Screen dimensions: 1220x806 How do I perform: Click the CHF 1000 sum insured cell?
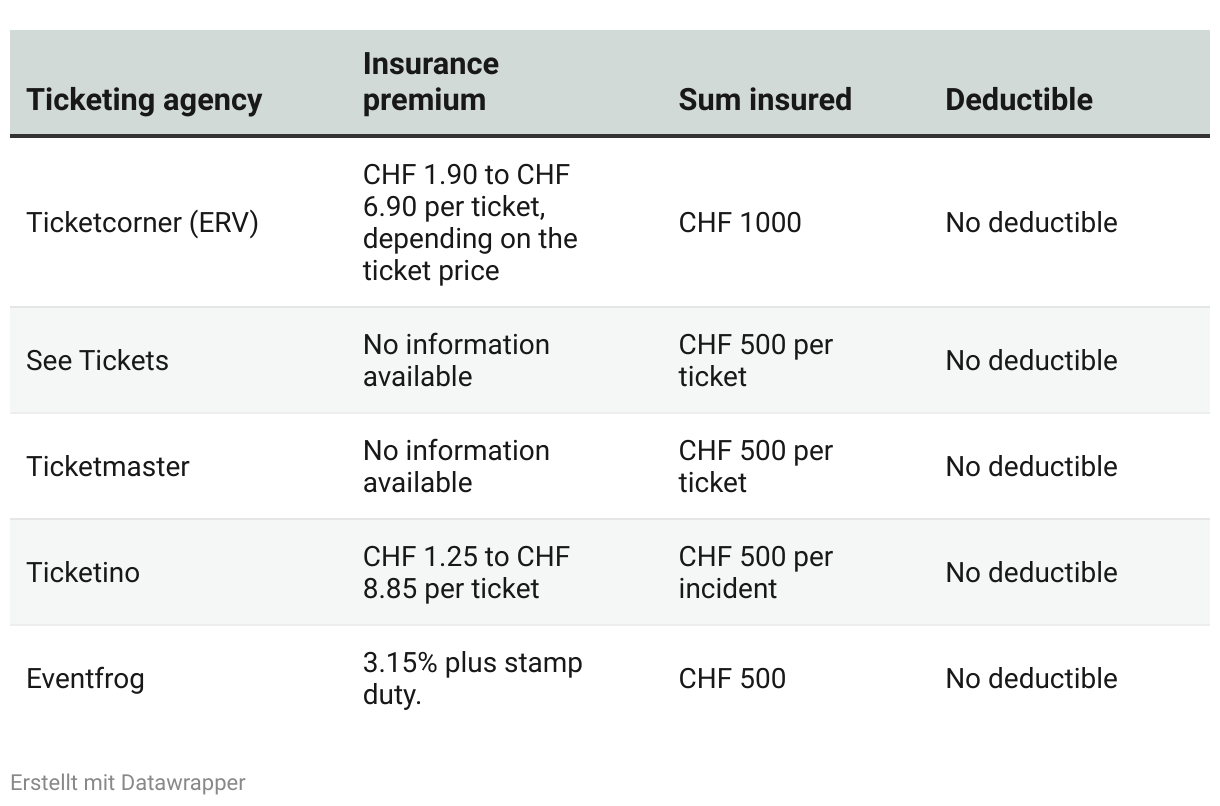(739, 222)
